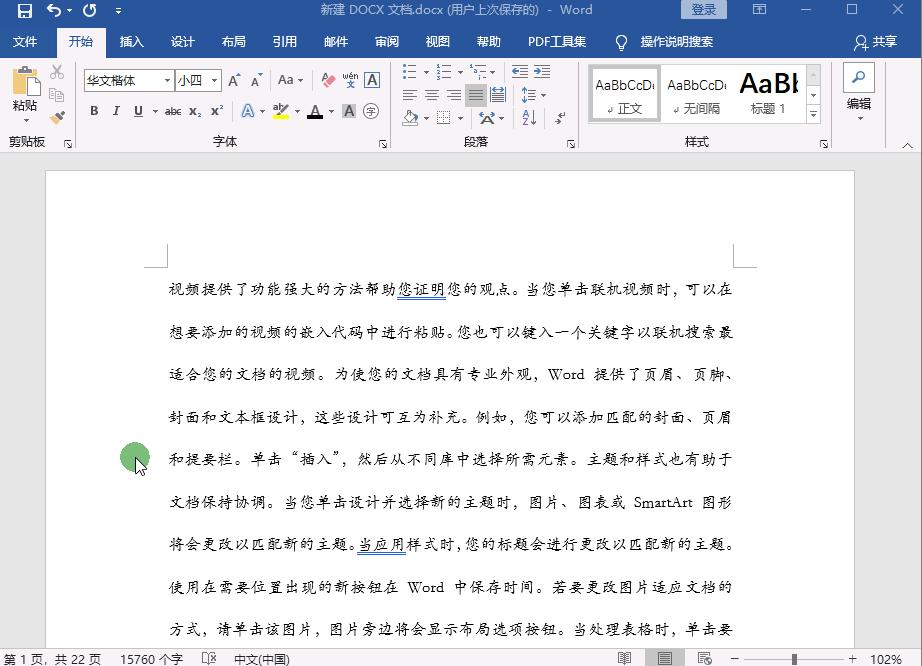922x666 pixels.
Task: Toggle center paragraph alignment
Action: 430,94
